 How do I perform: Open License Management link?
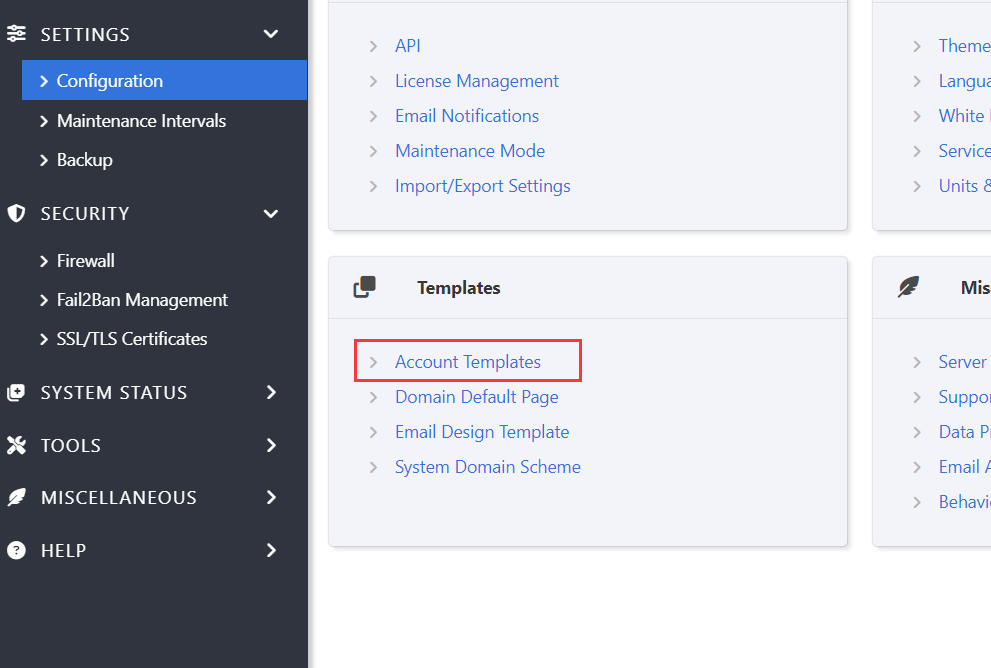pos(476,81)
